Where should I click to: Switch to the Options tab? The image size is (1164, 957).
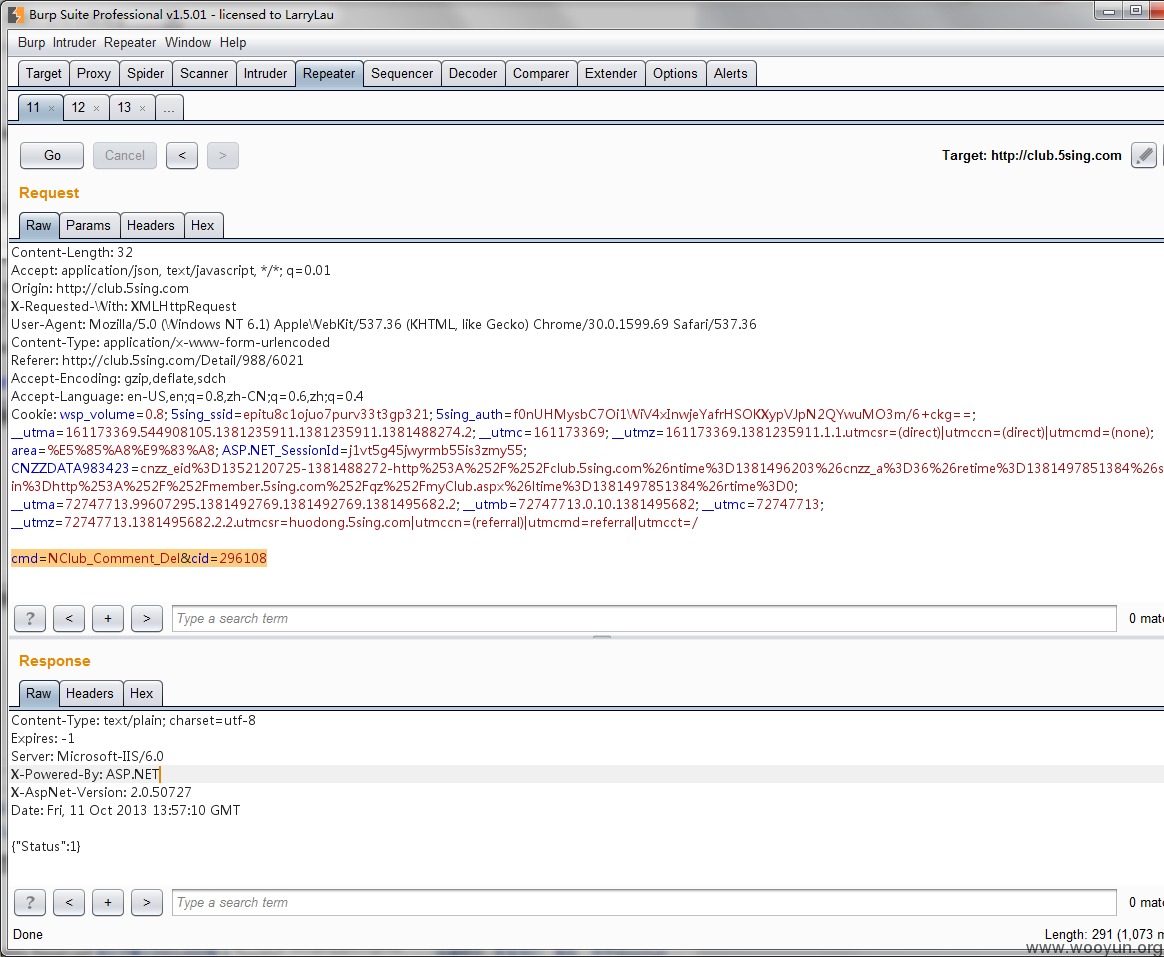[x=675, y=74]
